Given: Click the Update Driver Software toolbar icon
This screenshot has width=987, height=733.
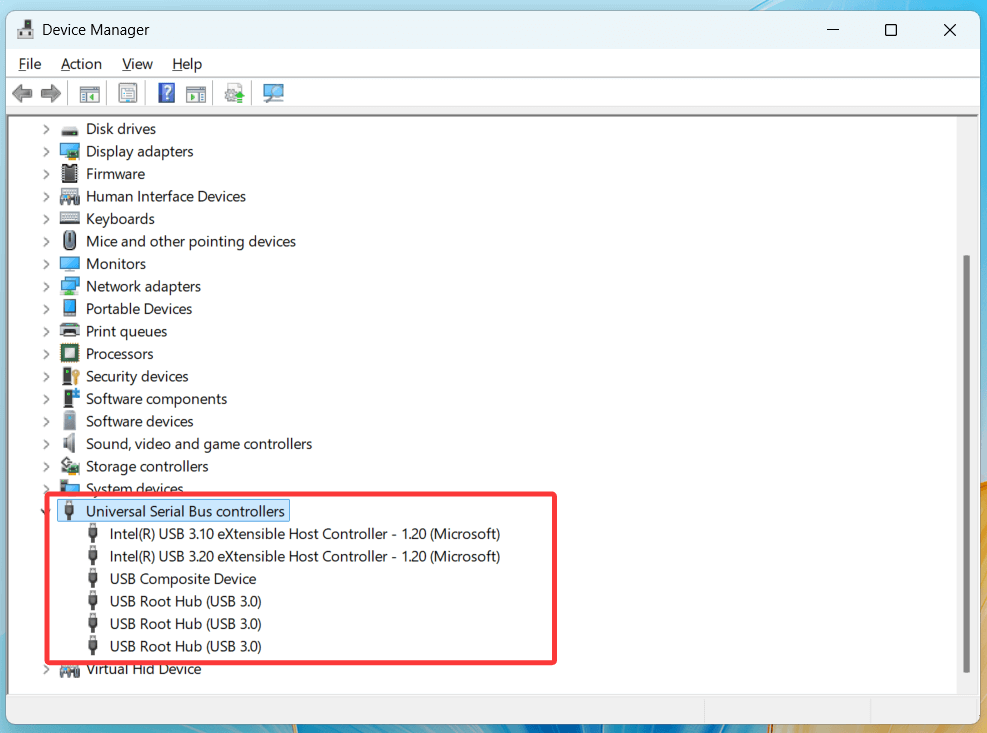Looking at the screenshot, I should point(233,92).
